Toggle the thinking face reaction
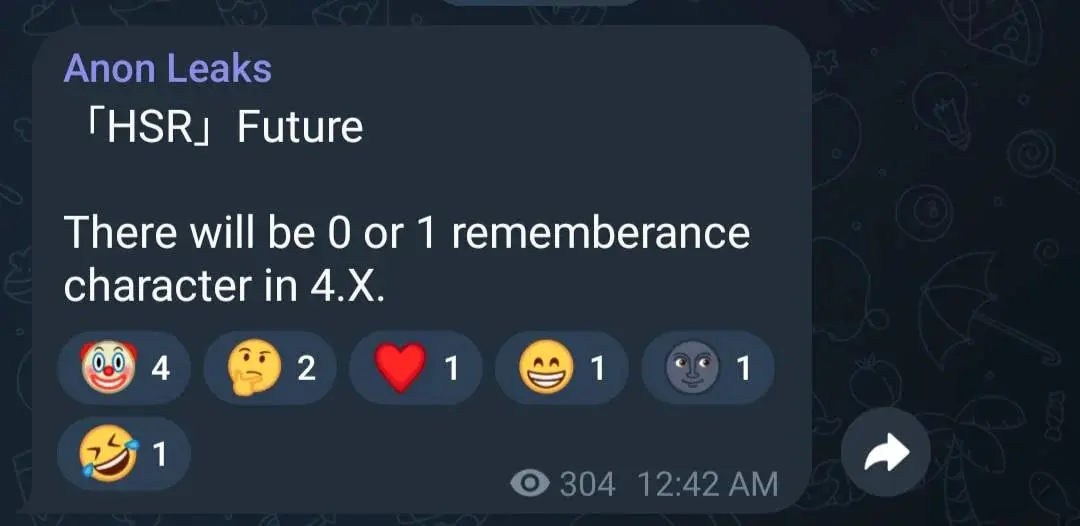 (254, 369)
